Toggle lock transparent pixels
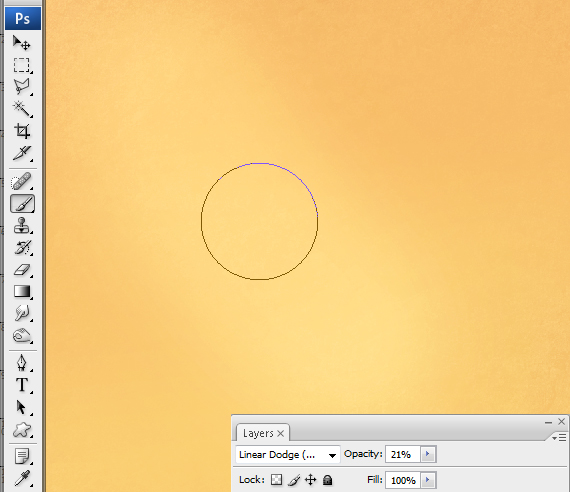570x492 pixels. click(276, 480)
